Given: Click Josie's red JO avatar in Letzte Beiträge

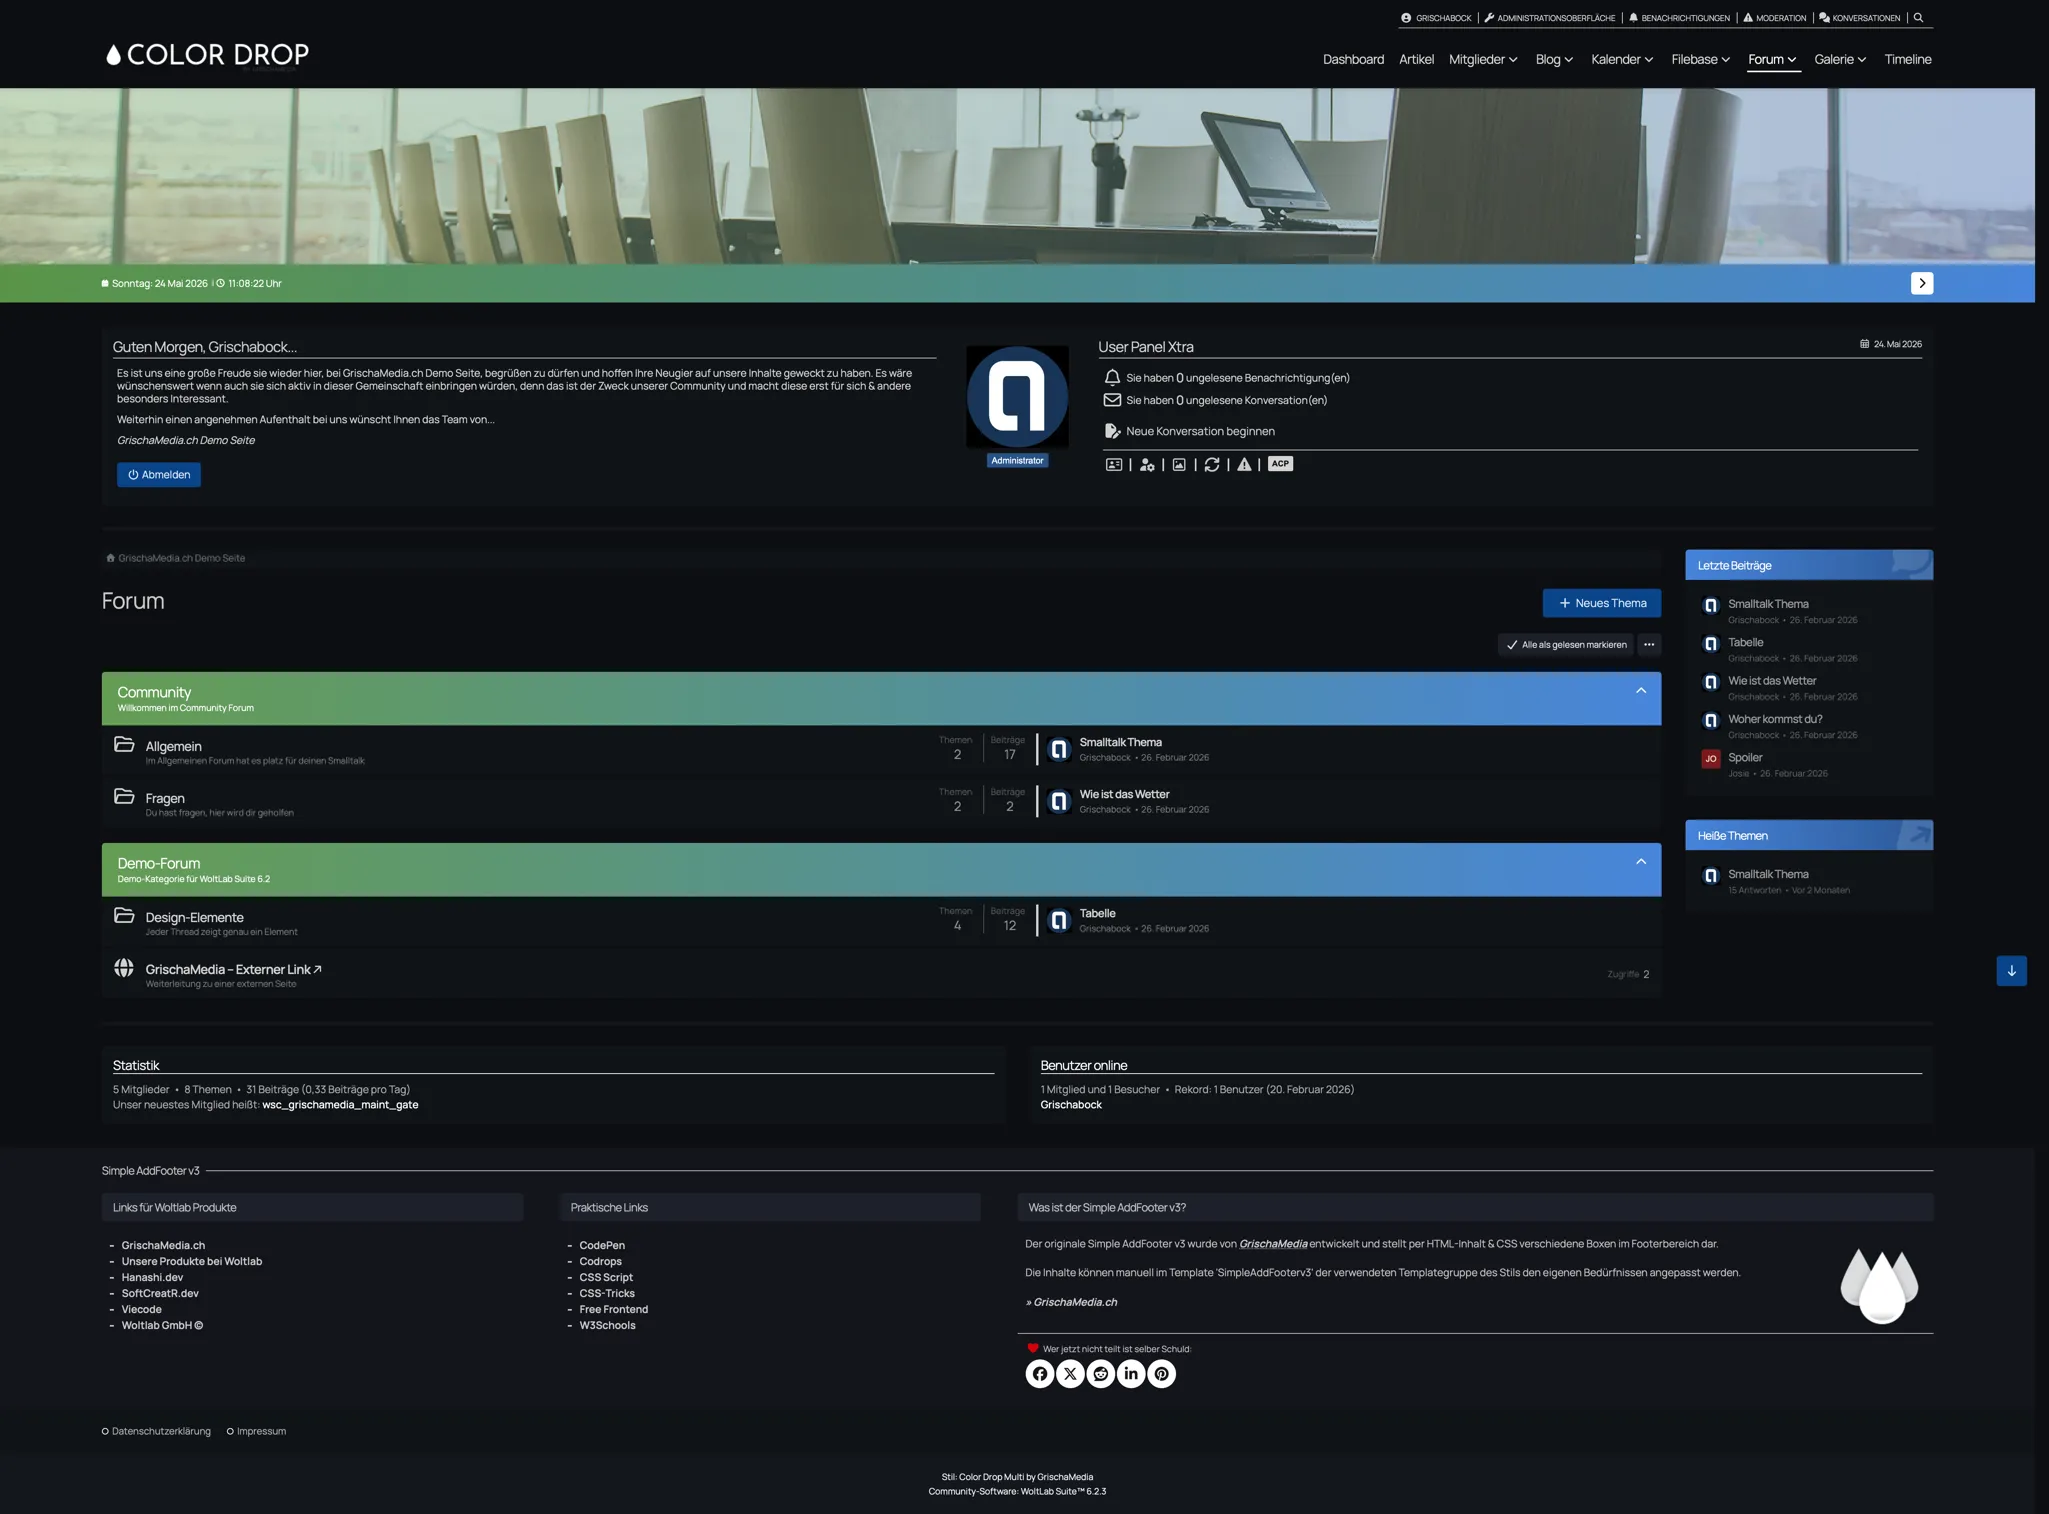Looking at the screenshot, I should (1710, 759).
